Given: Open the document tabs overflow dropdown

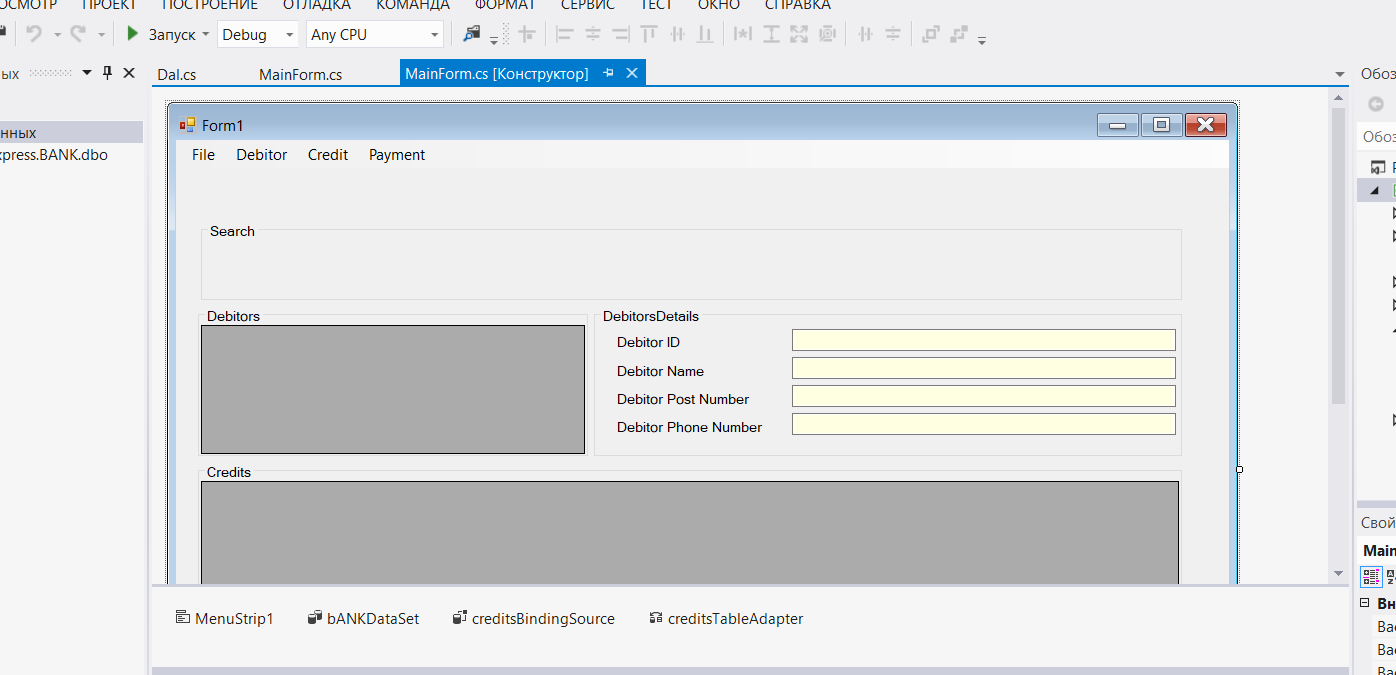Looking at the screenshot, I should 1340,74.
